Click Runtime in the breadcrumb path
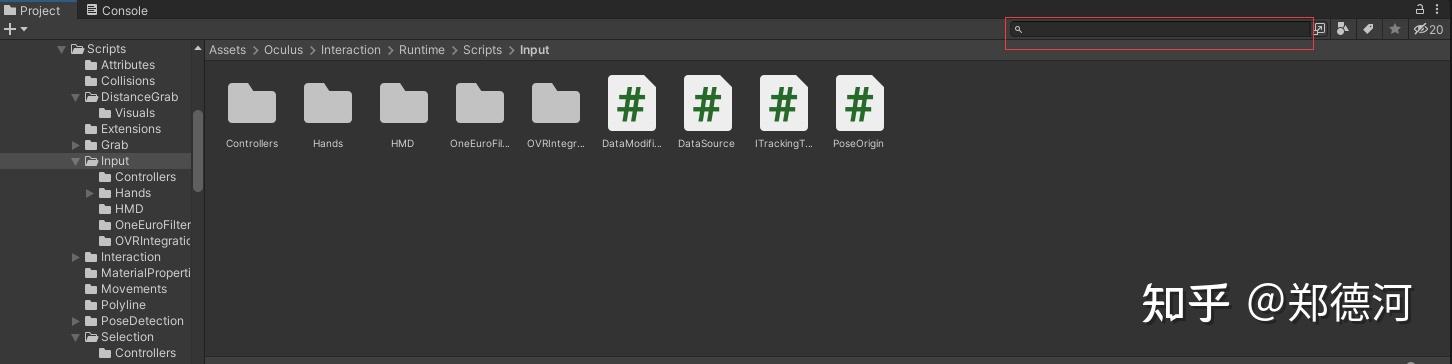Viewport: 1452px width, 364px height. pos(422,50)
